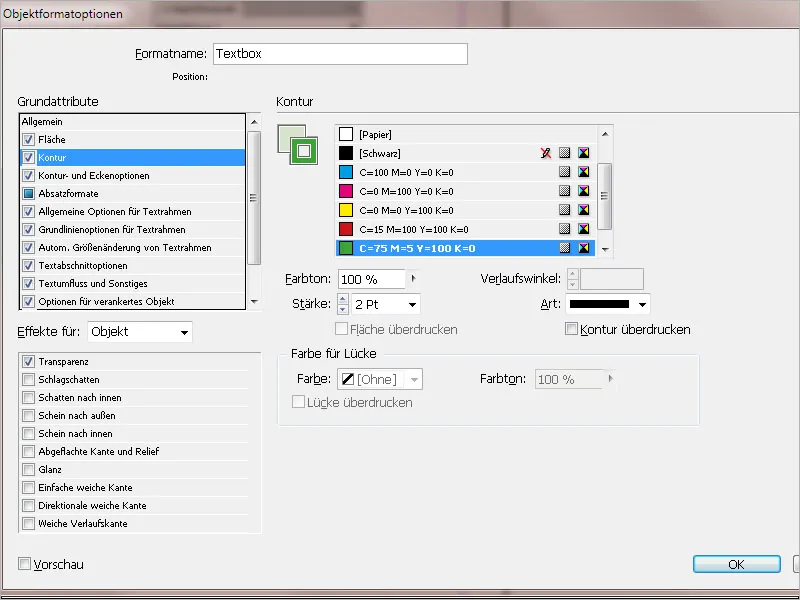The image size is (800, 600).
Task: Click the process color icon of C=75 M=5 Y=100 K=0
Action: 564,248
